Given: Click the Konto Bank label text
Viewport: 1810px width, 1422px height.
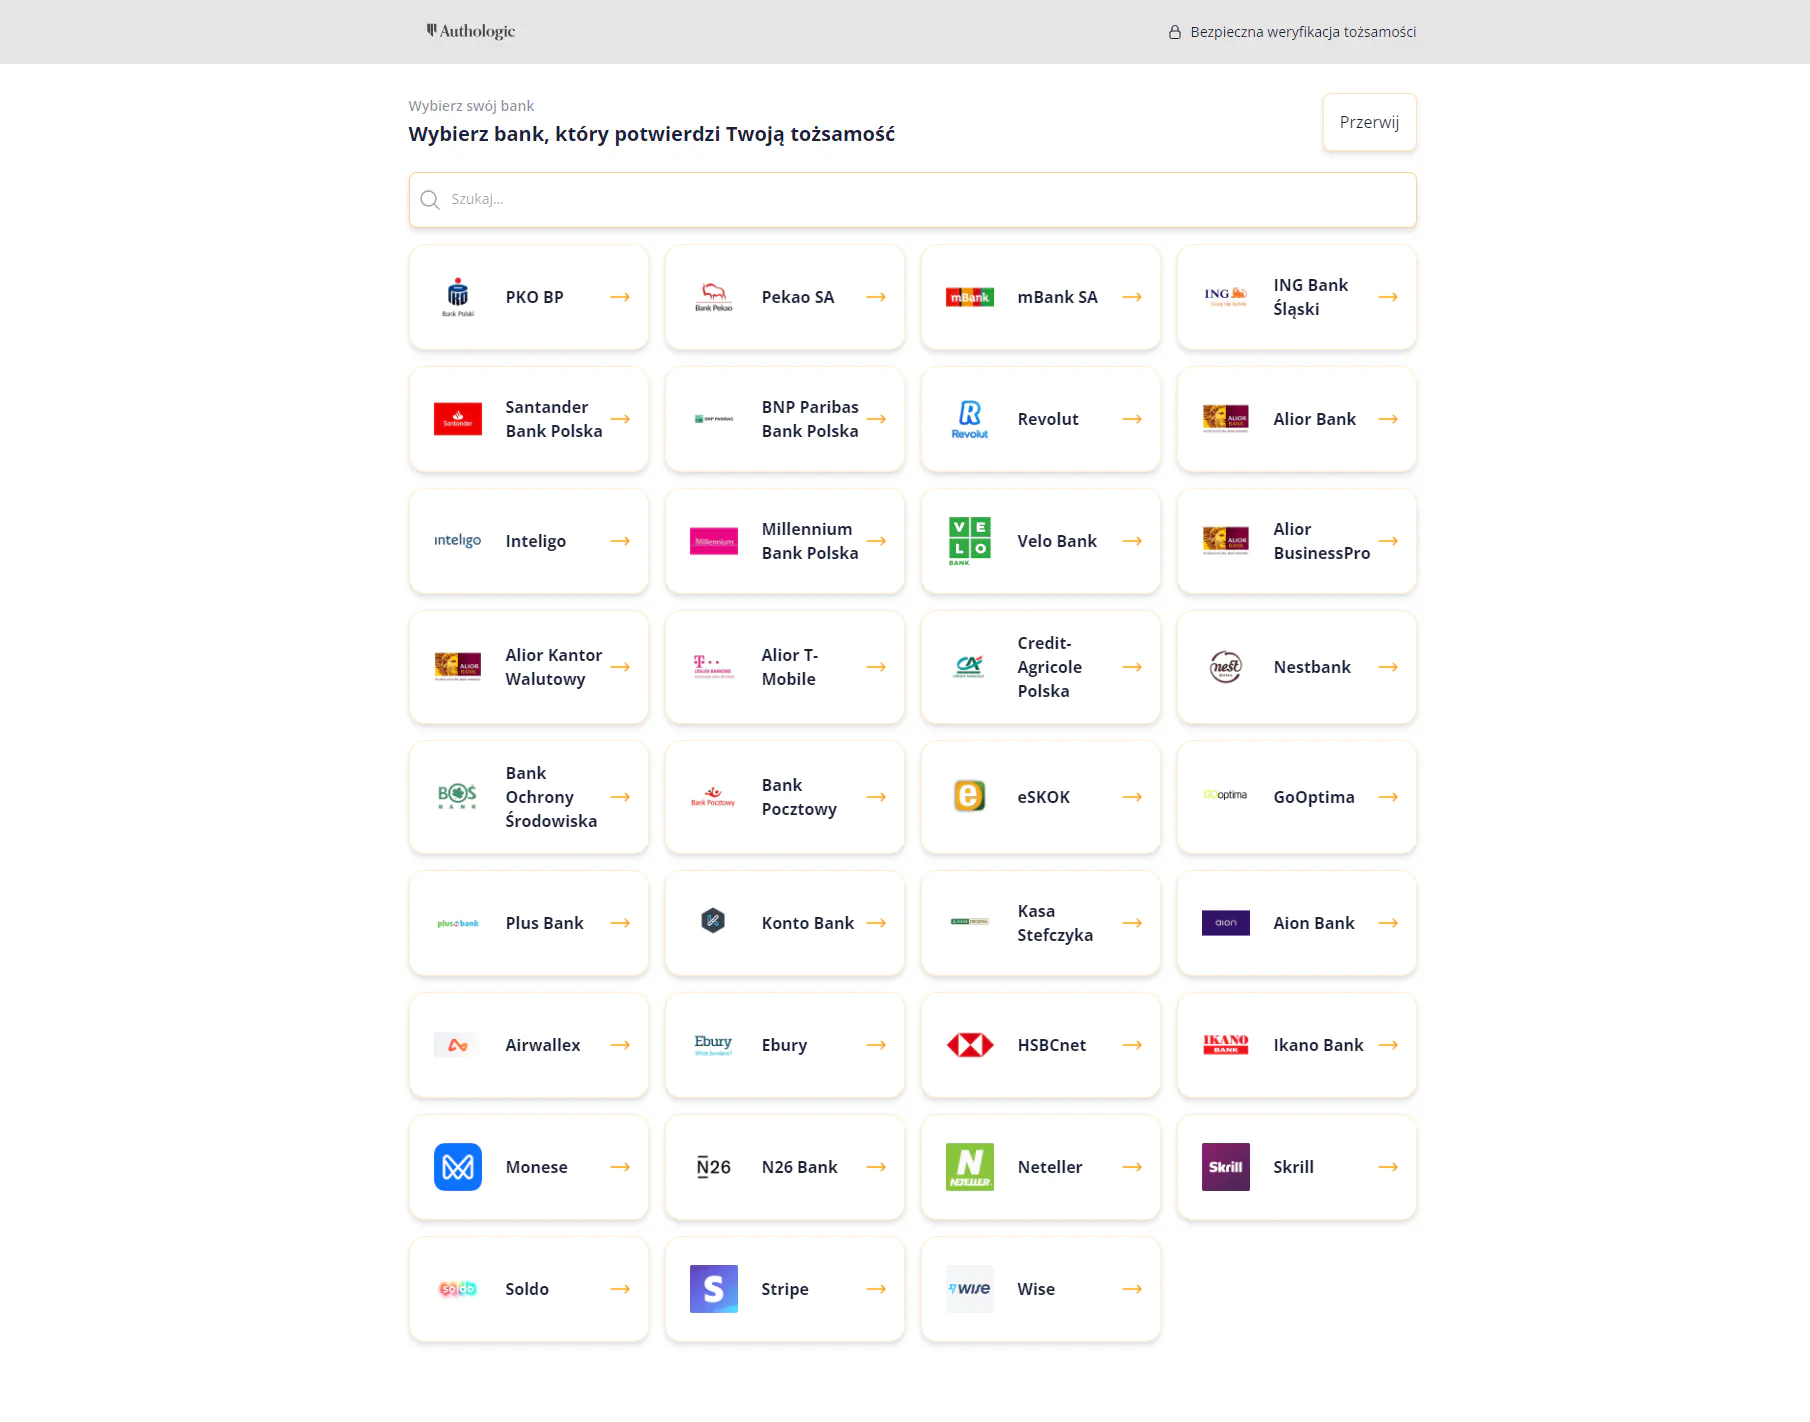Looking at the screenshot, I should [808, 923].
